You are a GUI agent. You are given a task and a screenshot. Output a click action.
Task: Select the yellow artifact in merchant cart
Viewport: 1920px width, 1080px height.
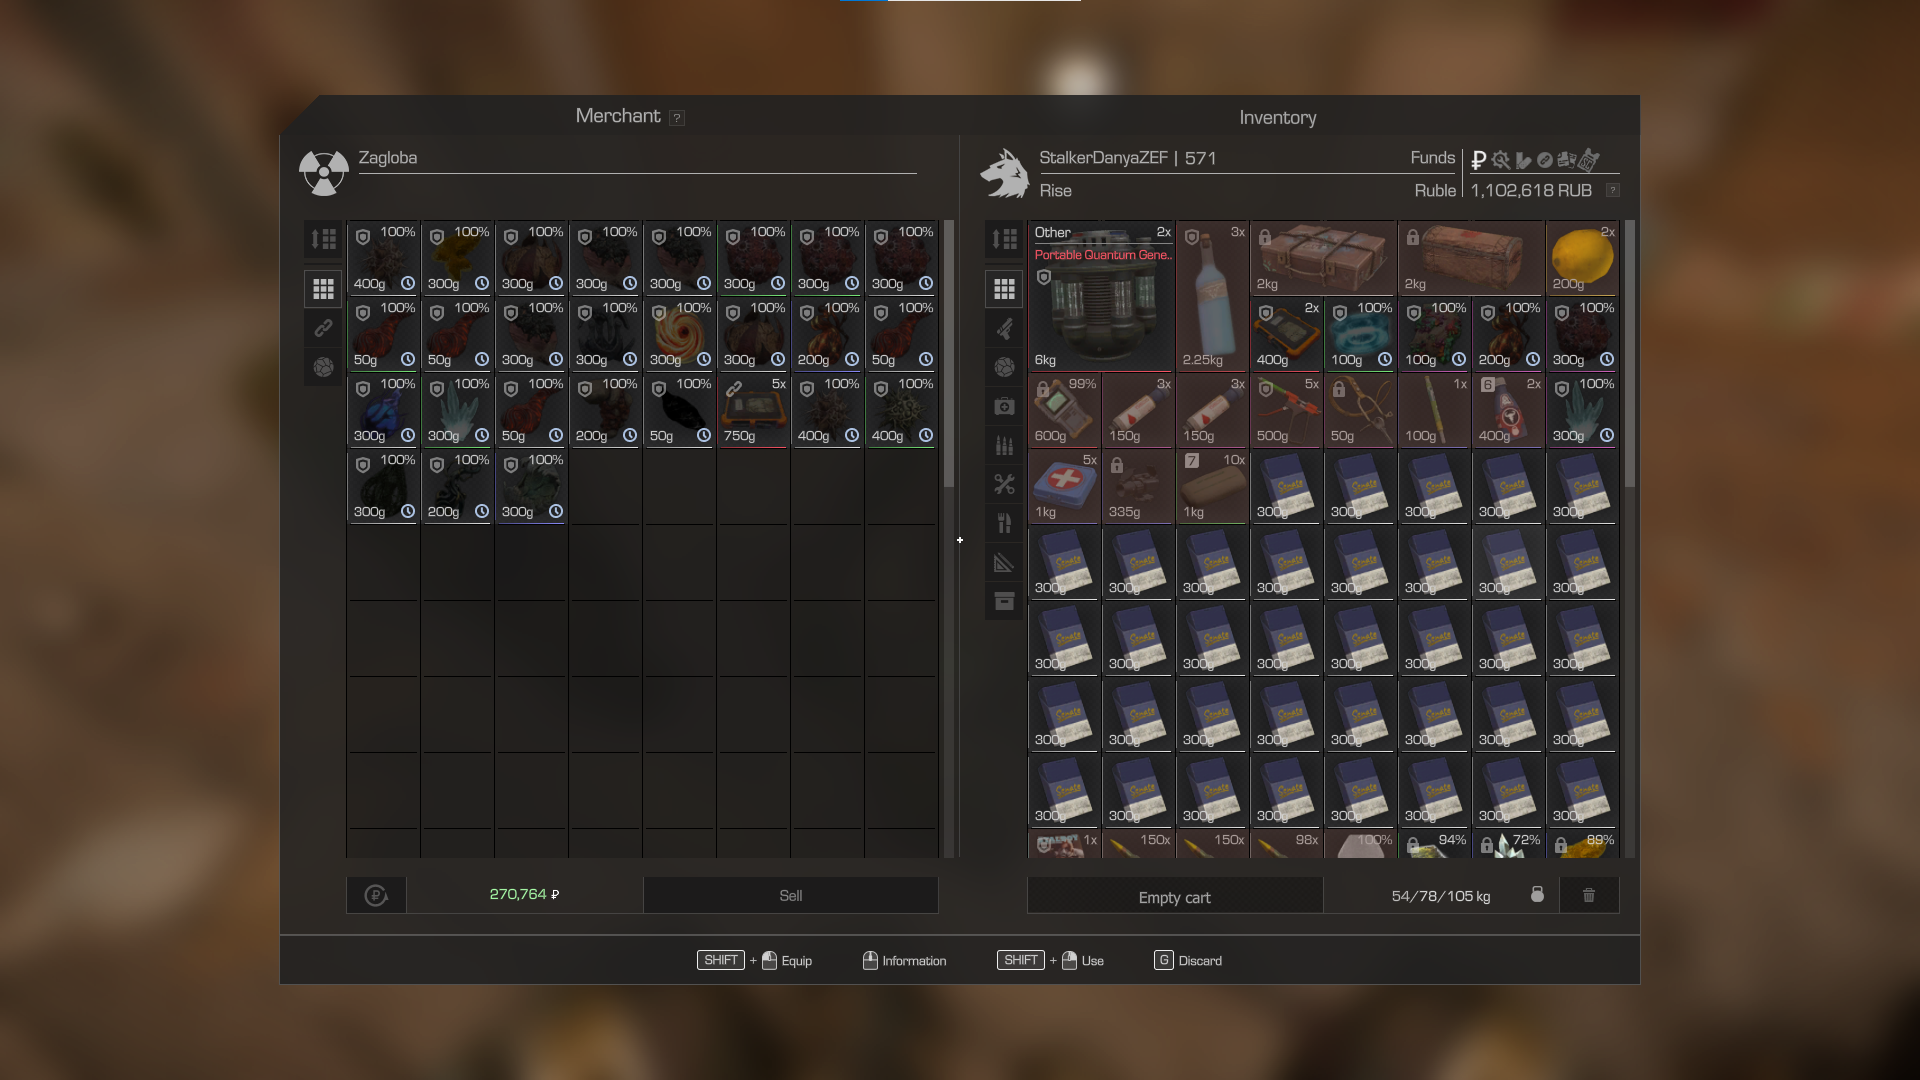pos(457,258)
